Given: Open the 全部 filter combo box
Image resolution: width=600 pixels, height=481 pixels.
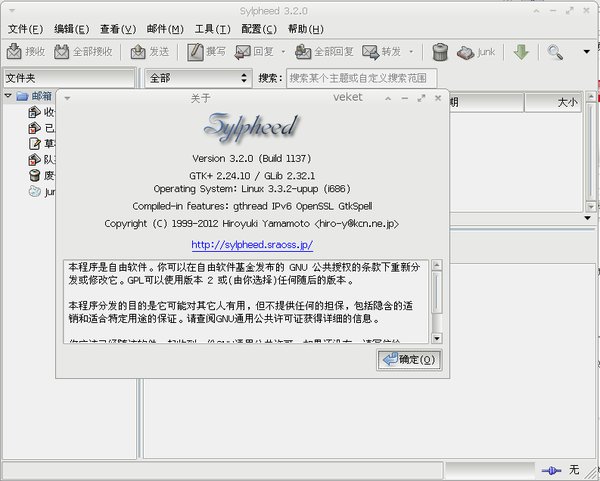Looking at the screenshot, I should [199, 78].
